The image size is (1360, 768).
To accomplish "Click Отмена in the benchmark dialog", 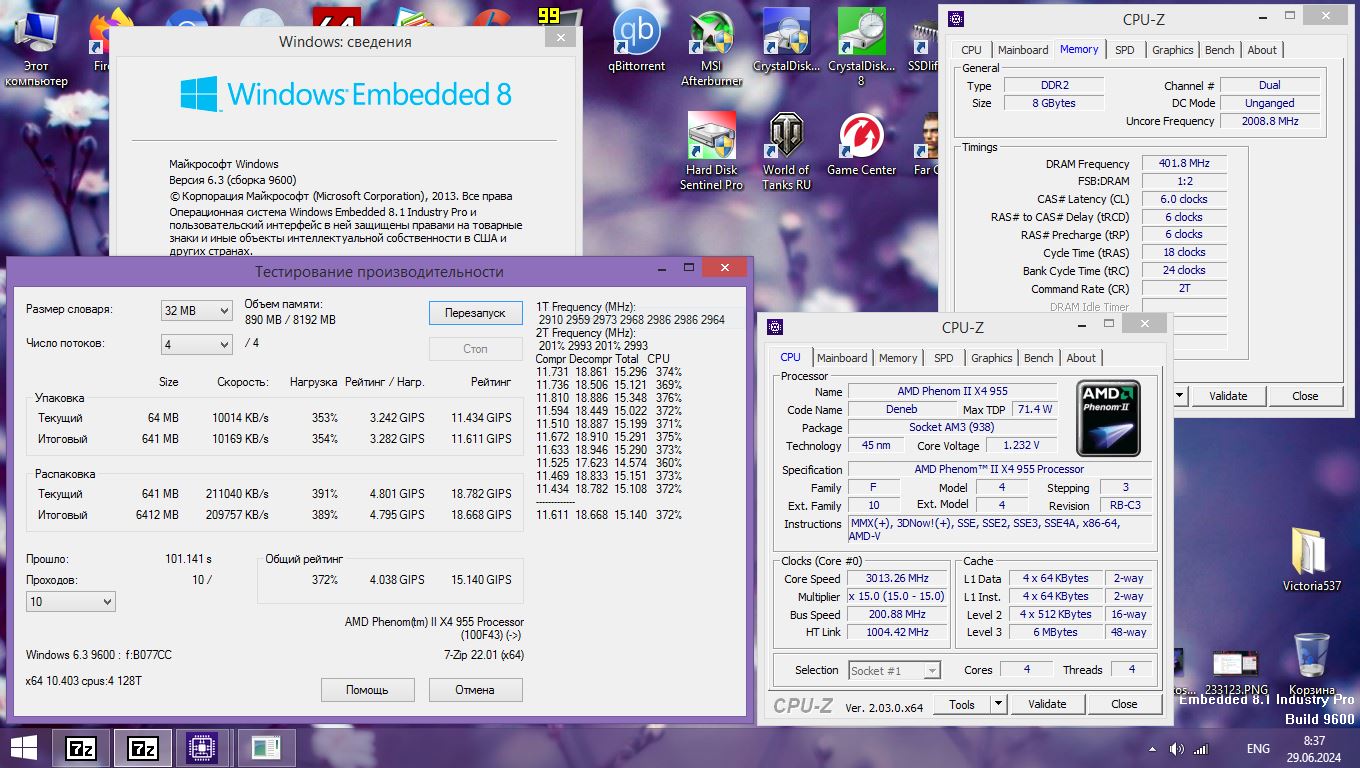I will (475, 689).
